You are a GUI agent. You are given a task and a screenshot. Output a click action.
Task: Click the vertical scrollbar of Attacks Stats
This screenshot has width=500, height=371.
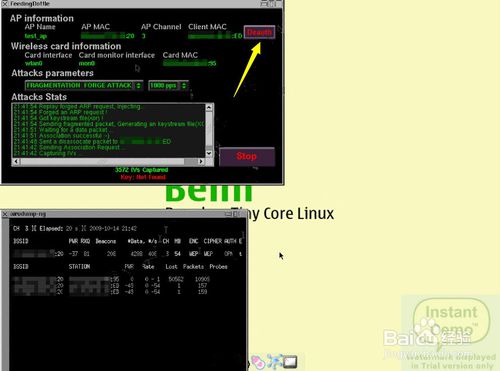(209, 130)
